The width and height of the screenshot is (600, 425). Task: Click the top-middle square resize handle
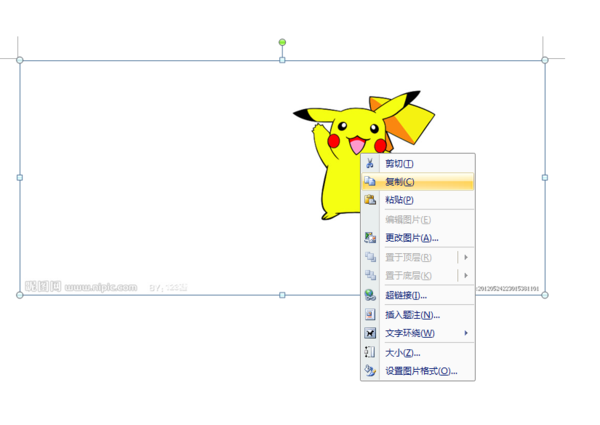tap(282, 60)
